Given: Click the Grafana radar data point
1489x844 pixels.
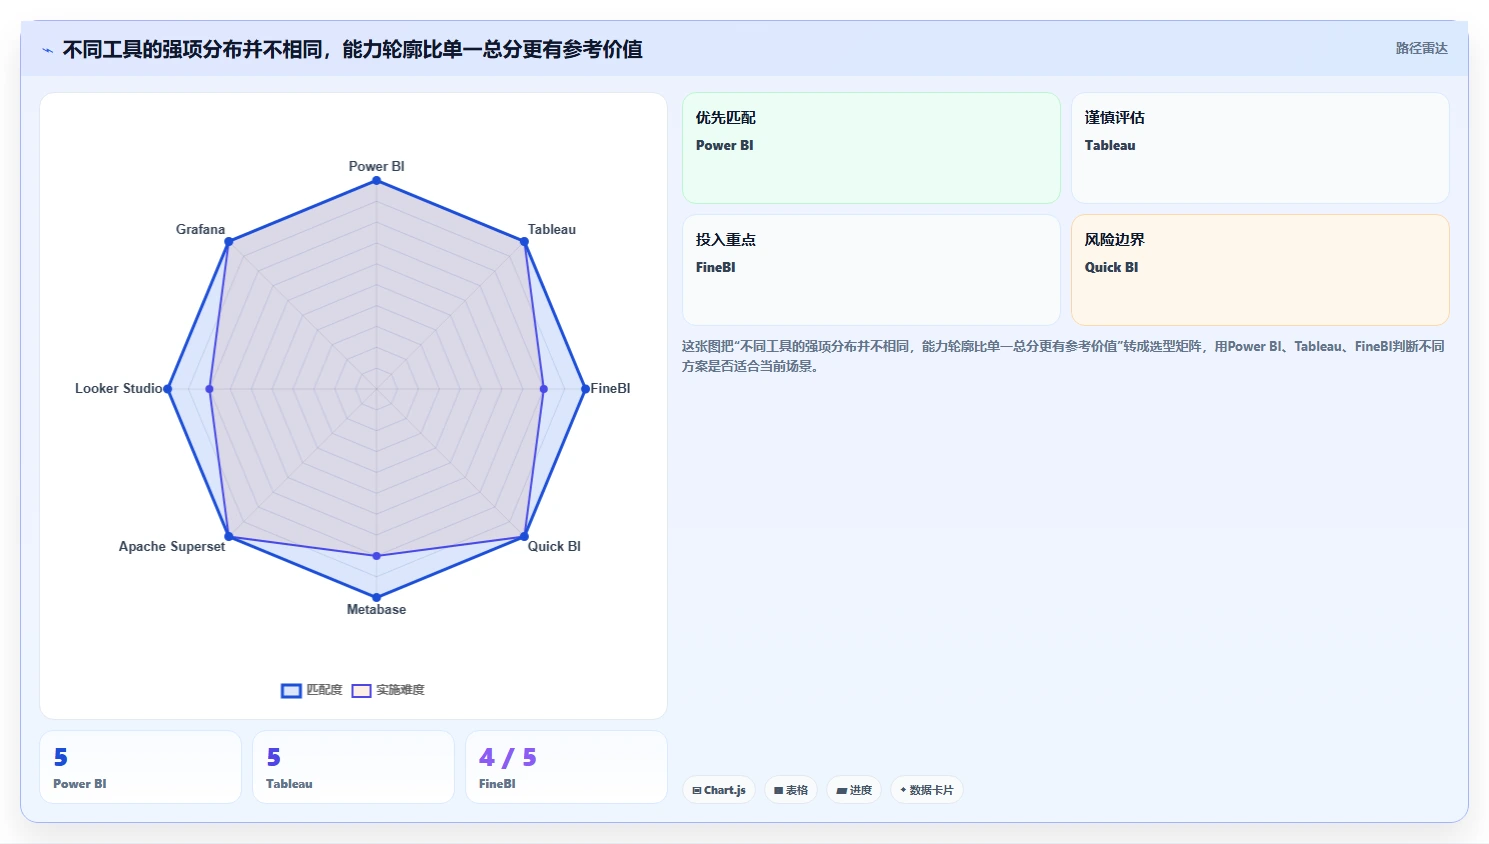Looking at the screenshot, I should (x=229, y=241).
